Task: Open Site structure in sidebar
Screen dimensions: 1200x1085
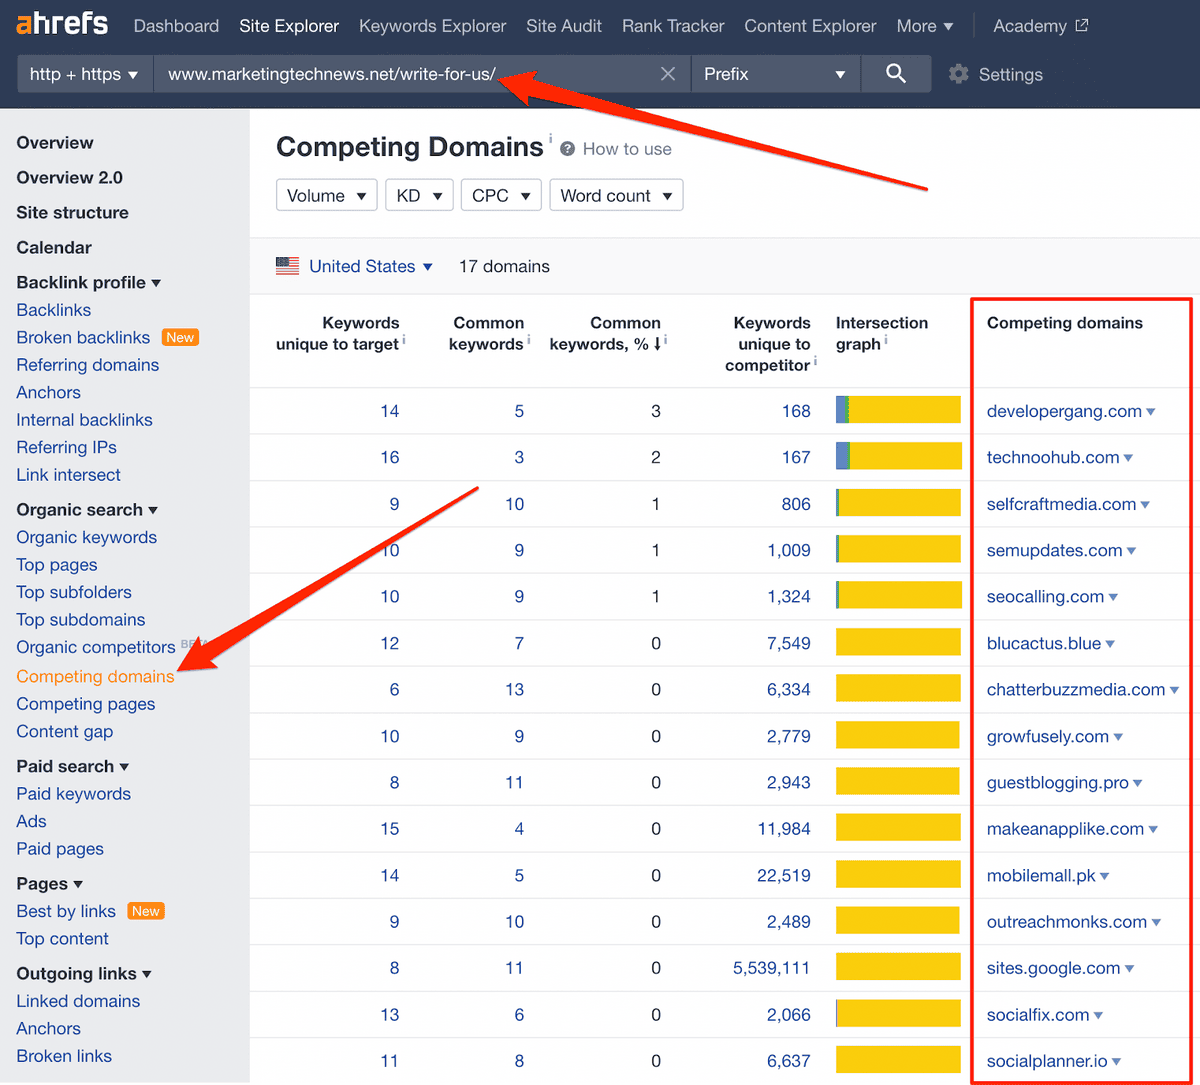Action: [x=72, y=213]
